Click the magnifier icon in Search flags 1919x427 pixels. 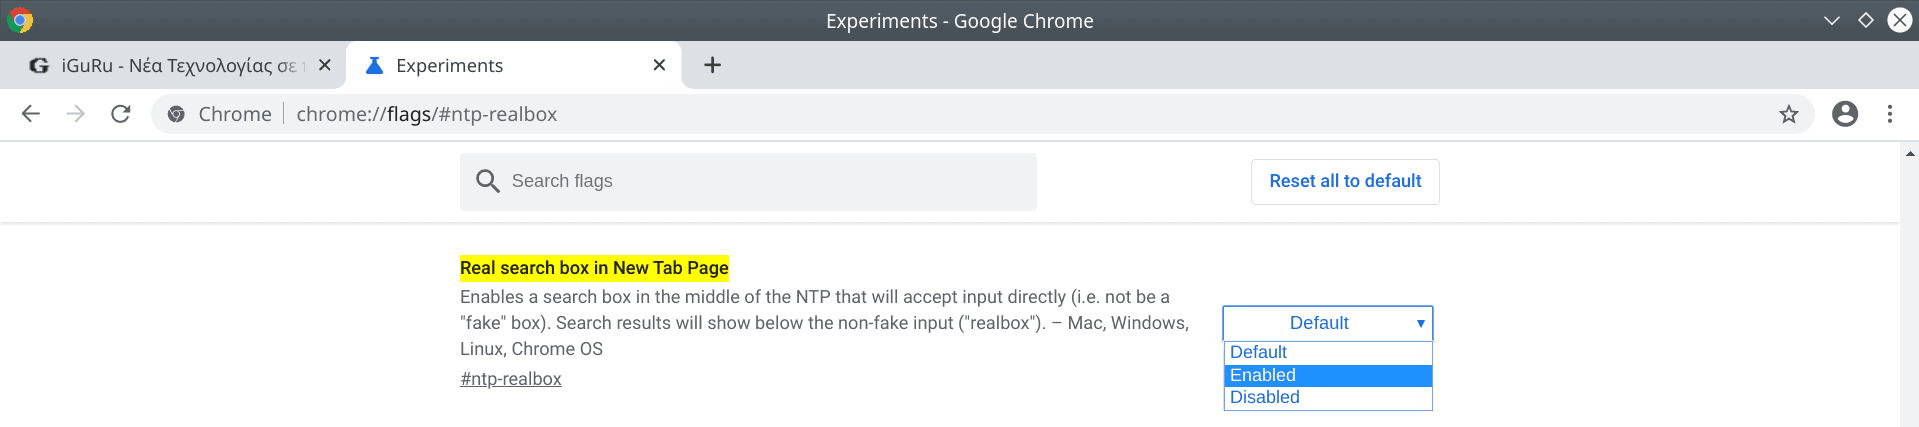coord(488,181)
